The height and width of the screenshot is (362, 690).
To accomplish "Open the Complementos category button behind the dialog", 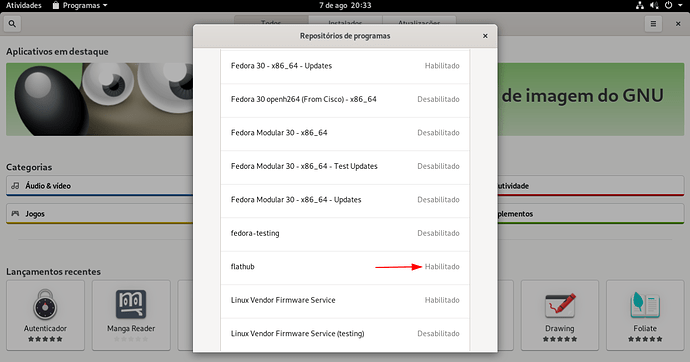I will pyautogui.click(x=591, y=214).
